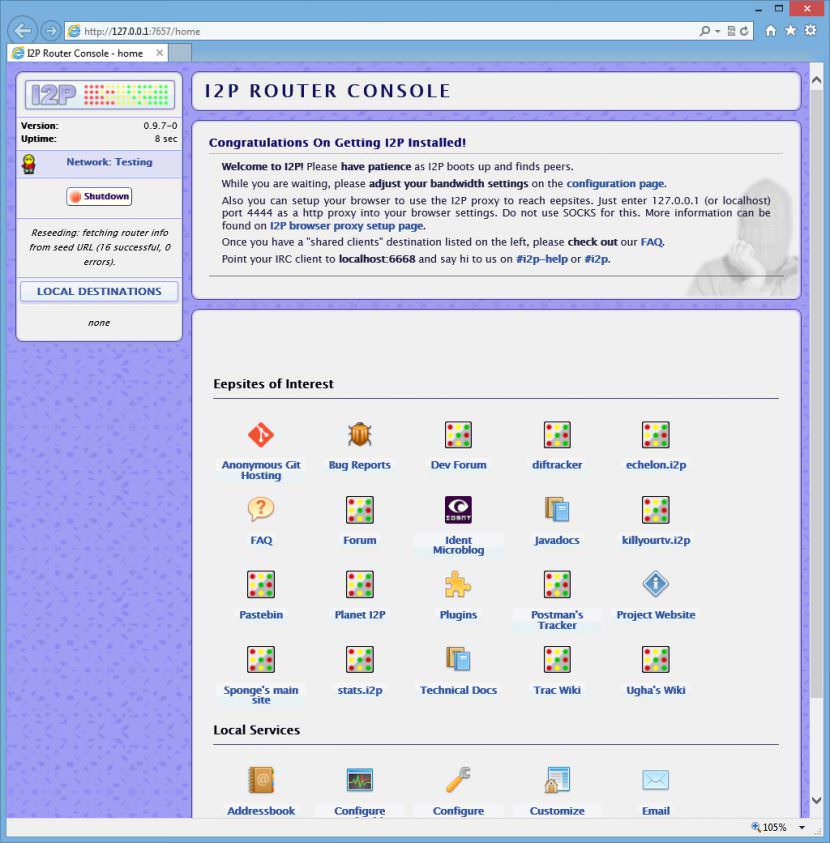Toggle compatibility view icon in address bar
Image resolution: width=830 pixels, height=843 pixels.
click(x=732, y=31)
